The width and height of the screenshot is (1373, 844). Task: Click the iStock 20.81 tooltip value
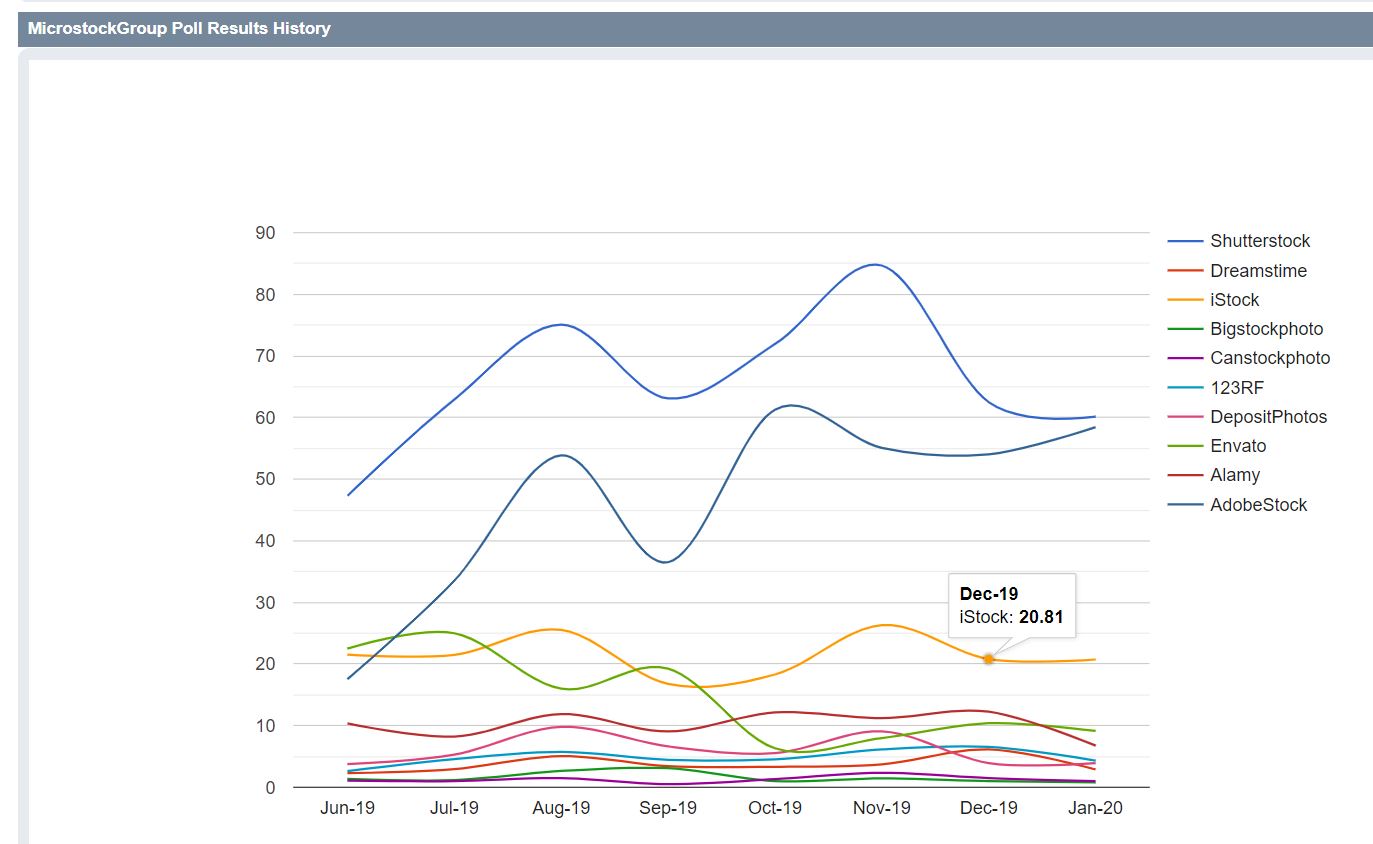pyautogui.click(x=1041, y=618)
